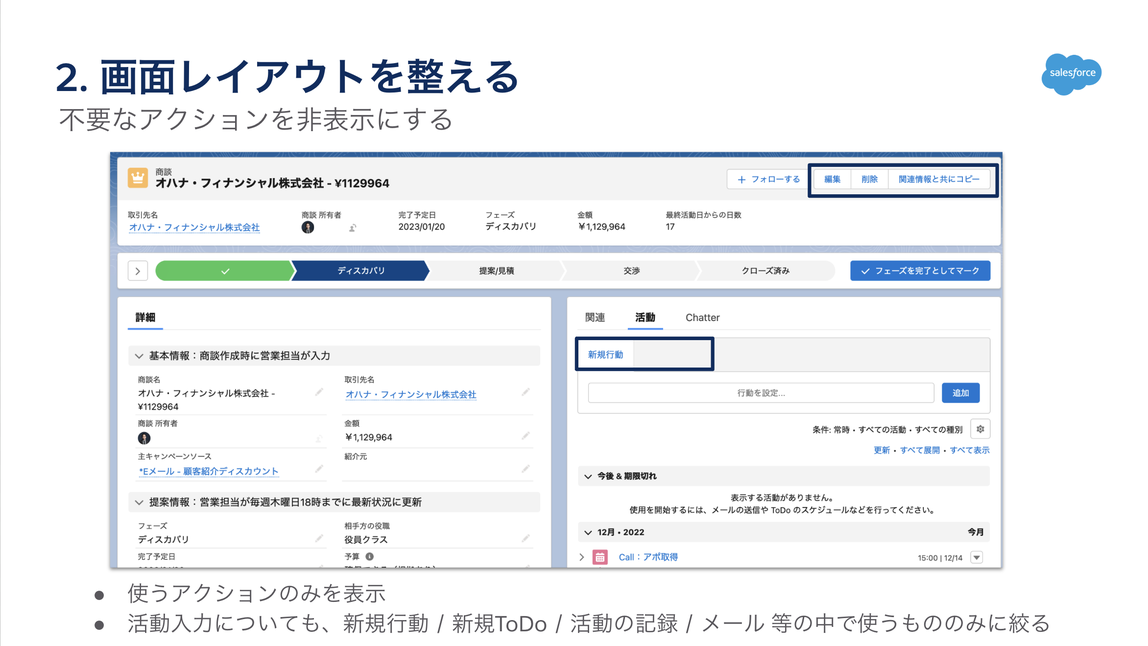
Task: Click the すべて表示 link
Action: (x=969, y=450)
